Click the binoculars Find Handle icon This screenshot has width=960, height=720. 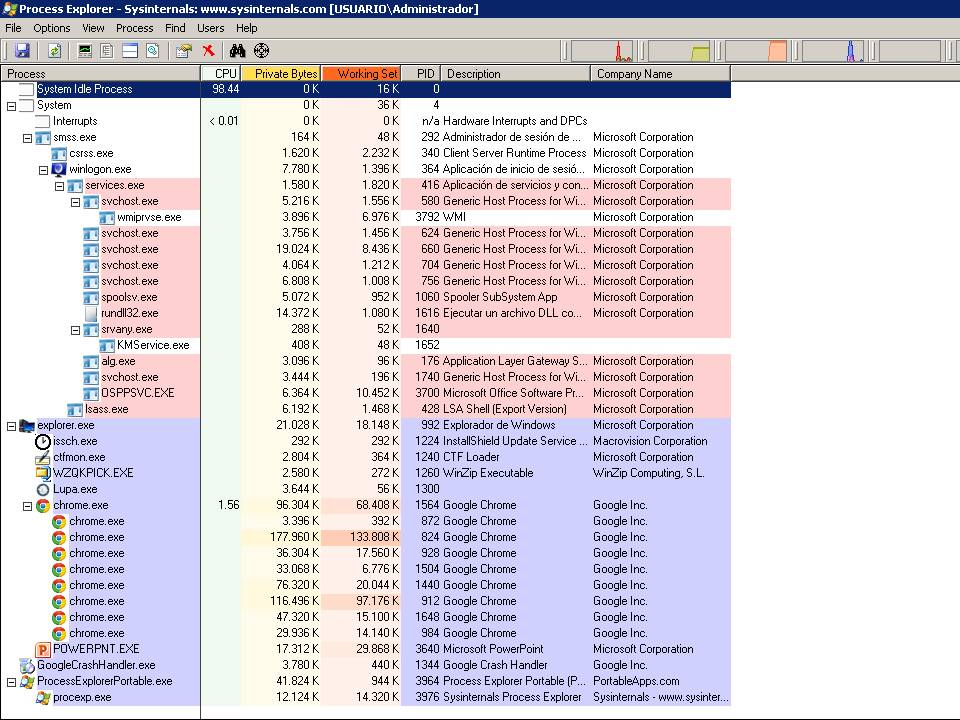(x=238, y=51)
